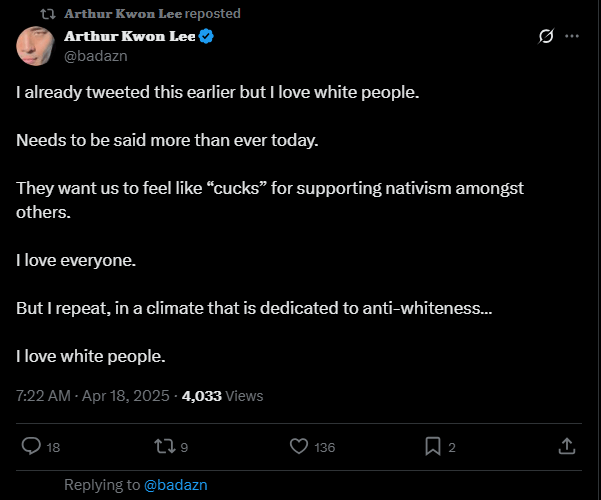Click the reply comment icon
Viewport: 601px width, 500px height.
coord(31,447)
